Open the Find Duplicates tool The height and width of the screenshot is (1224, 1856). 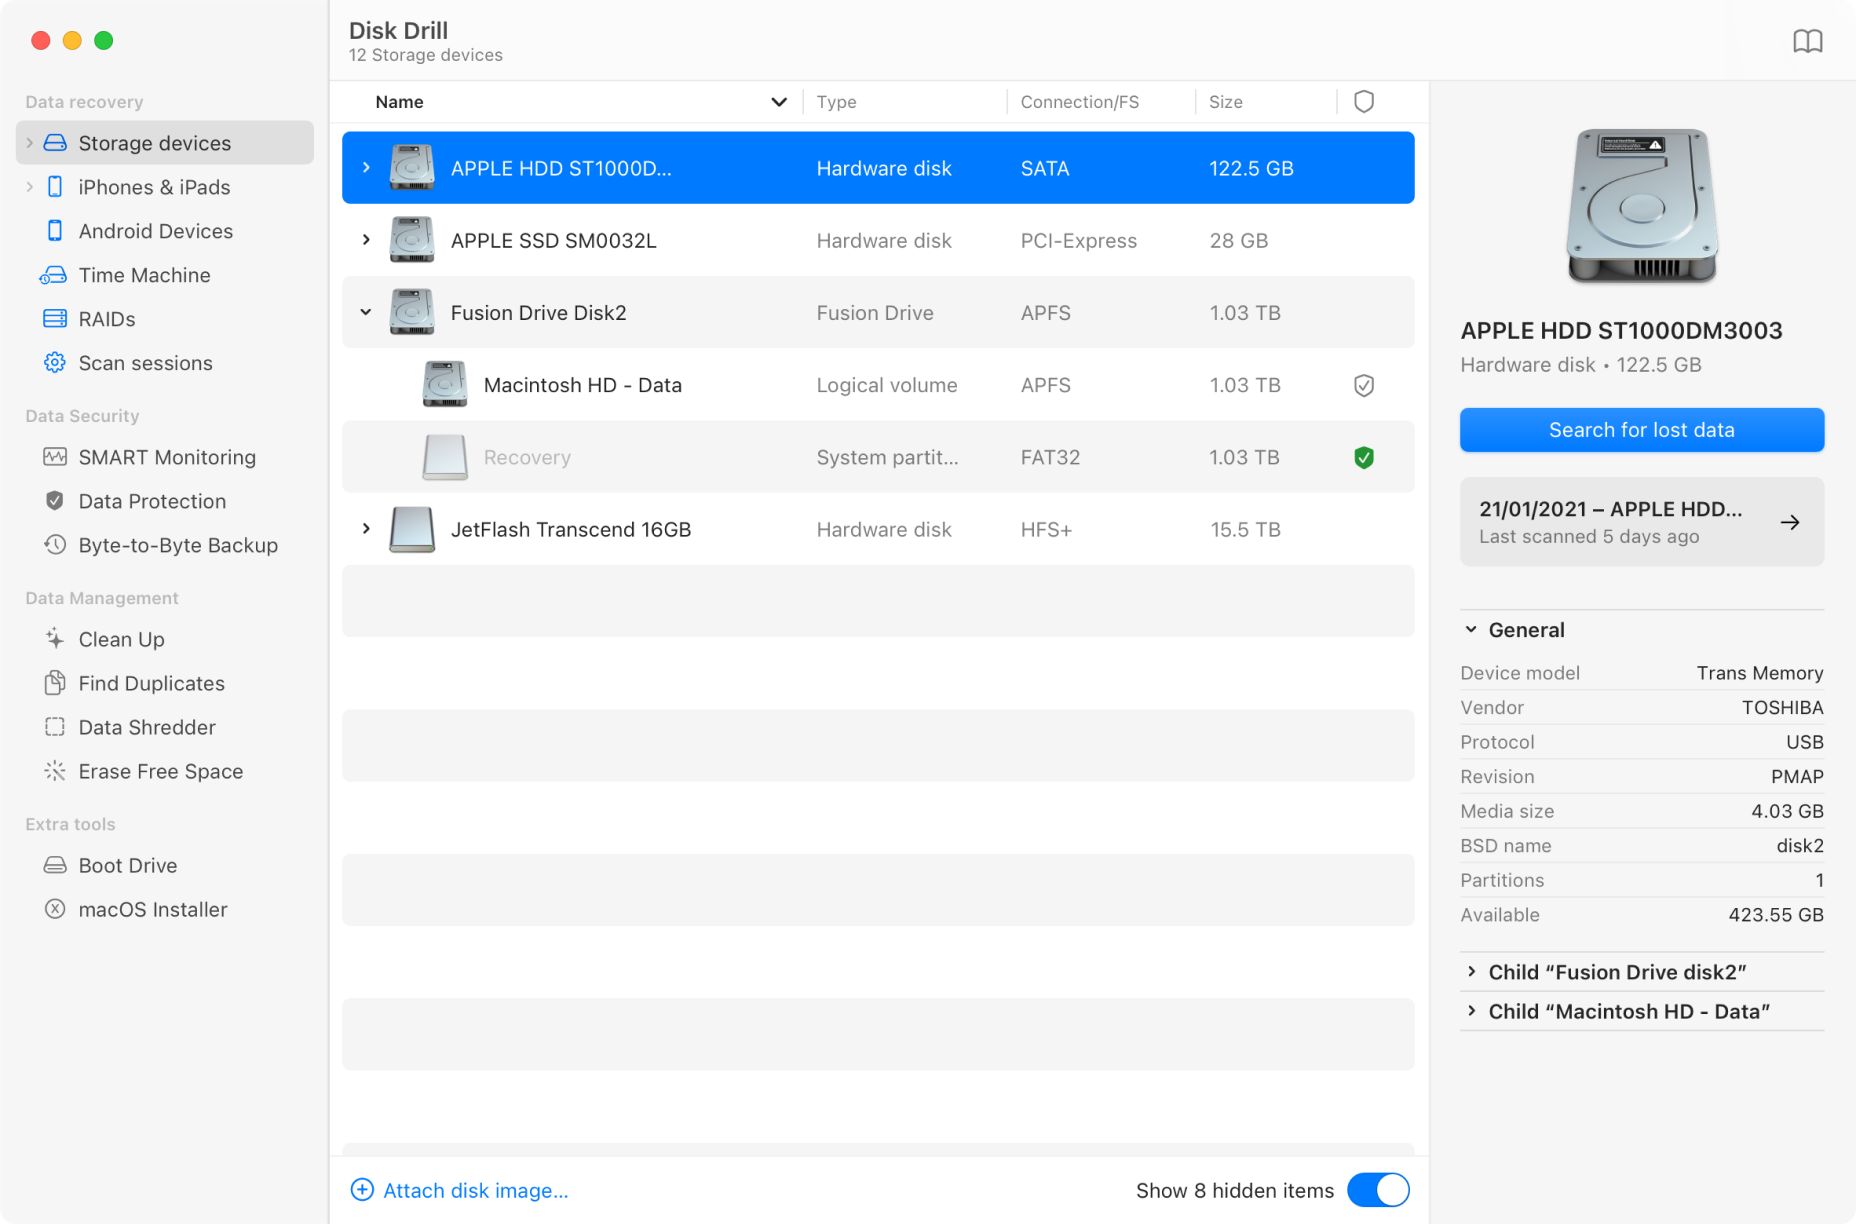click(x=151, y=683)
